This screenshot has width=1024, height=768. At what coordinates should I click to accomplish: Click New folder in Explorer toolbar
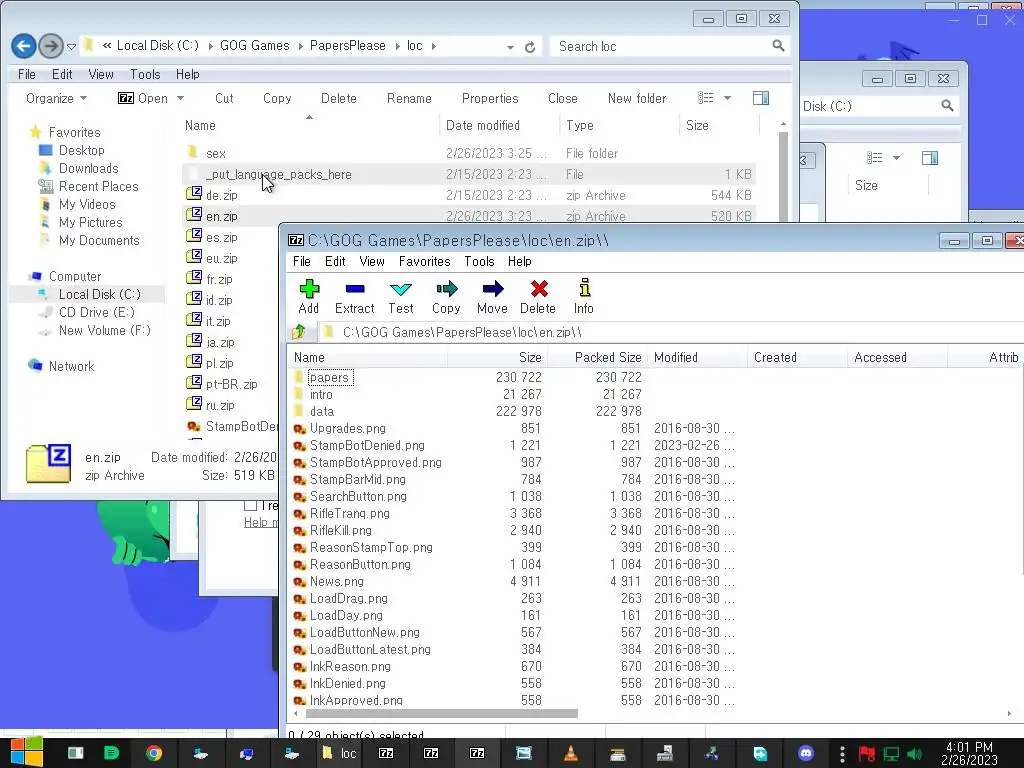637,99
